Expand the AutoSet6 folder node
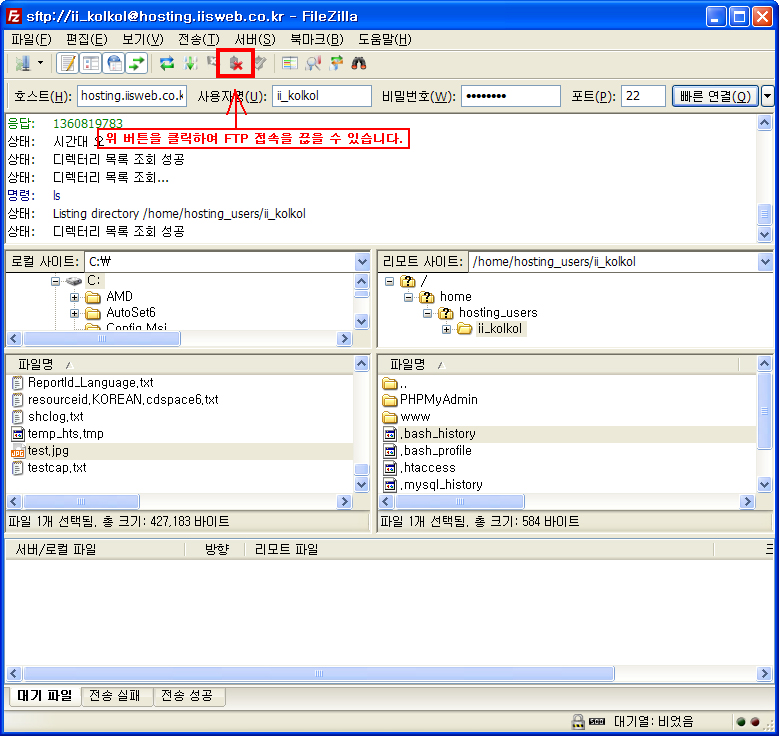Image resolution: width=779 pixels, height=736 pixels. point(75,313)
